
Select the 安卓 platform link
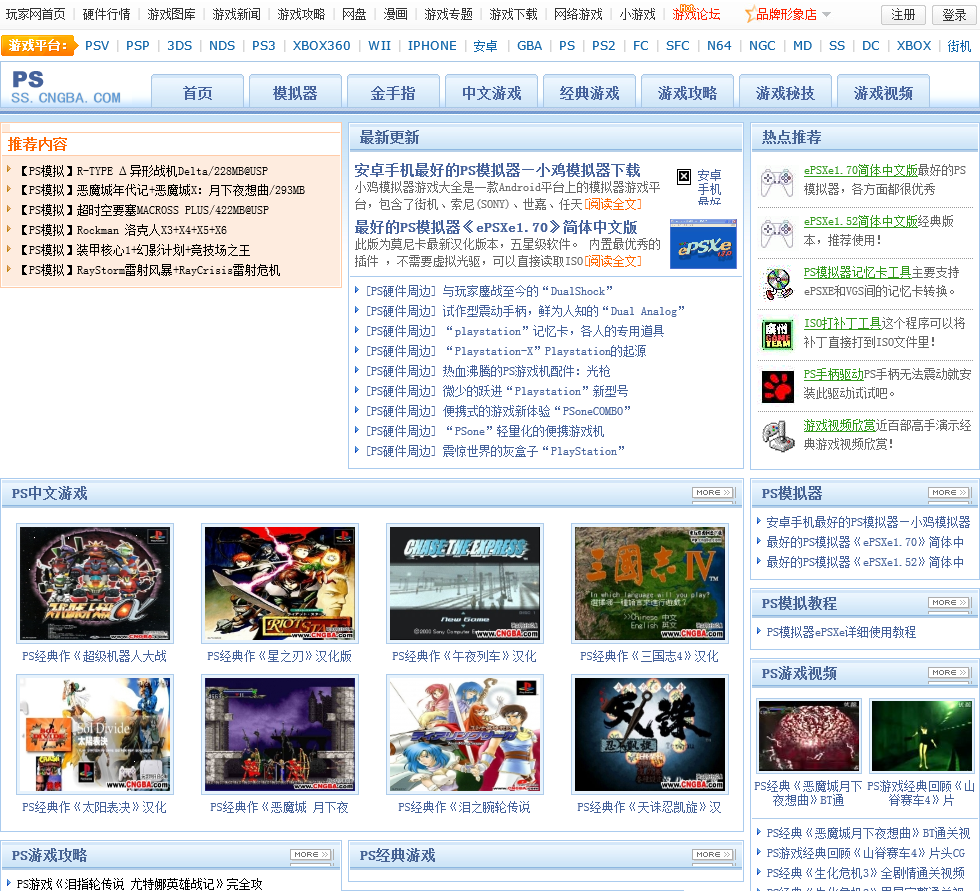click(x=486, y=46)
